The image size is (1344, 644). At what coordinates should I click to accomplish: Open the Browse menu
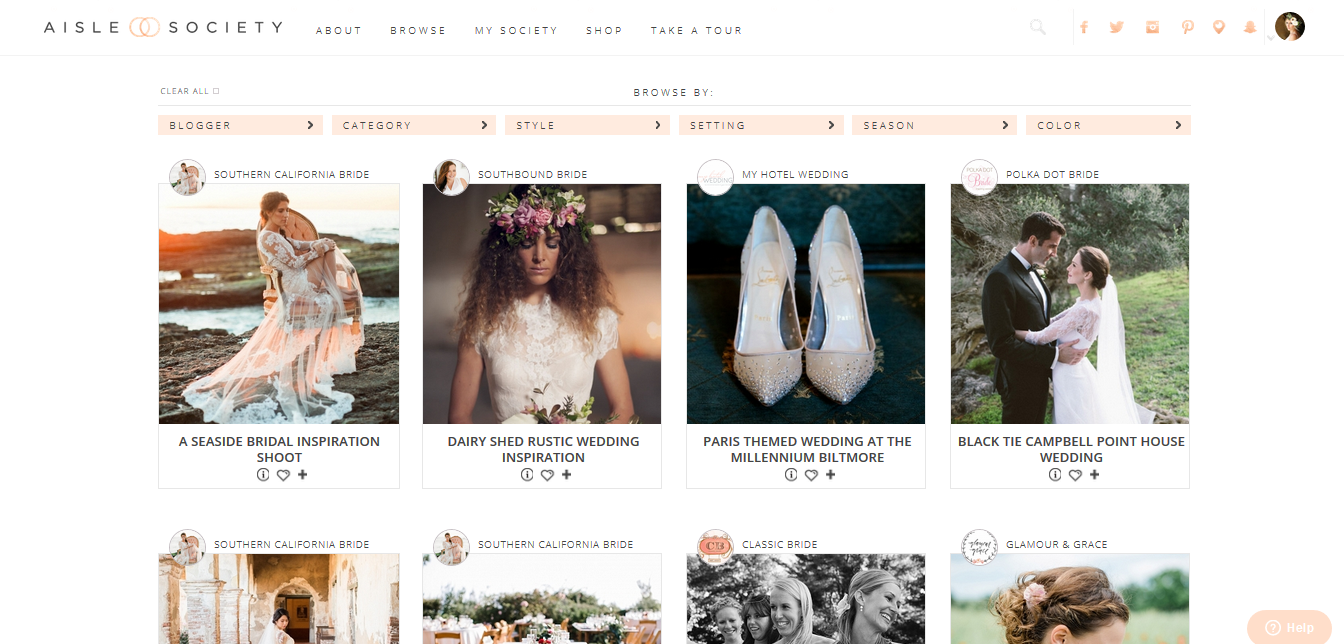[418, 31]
